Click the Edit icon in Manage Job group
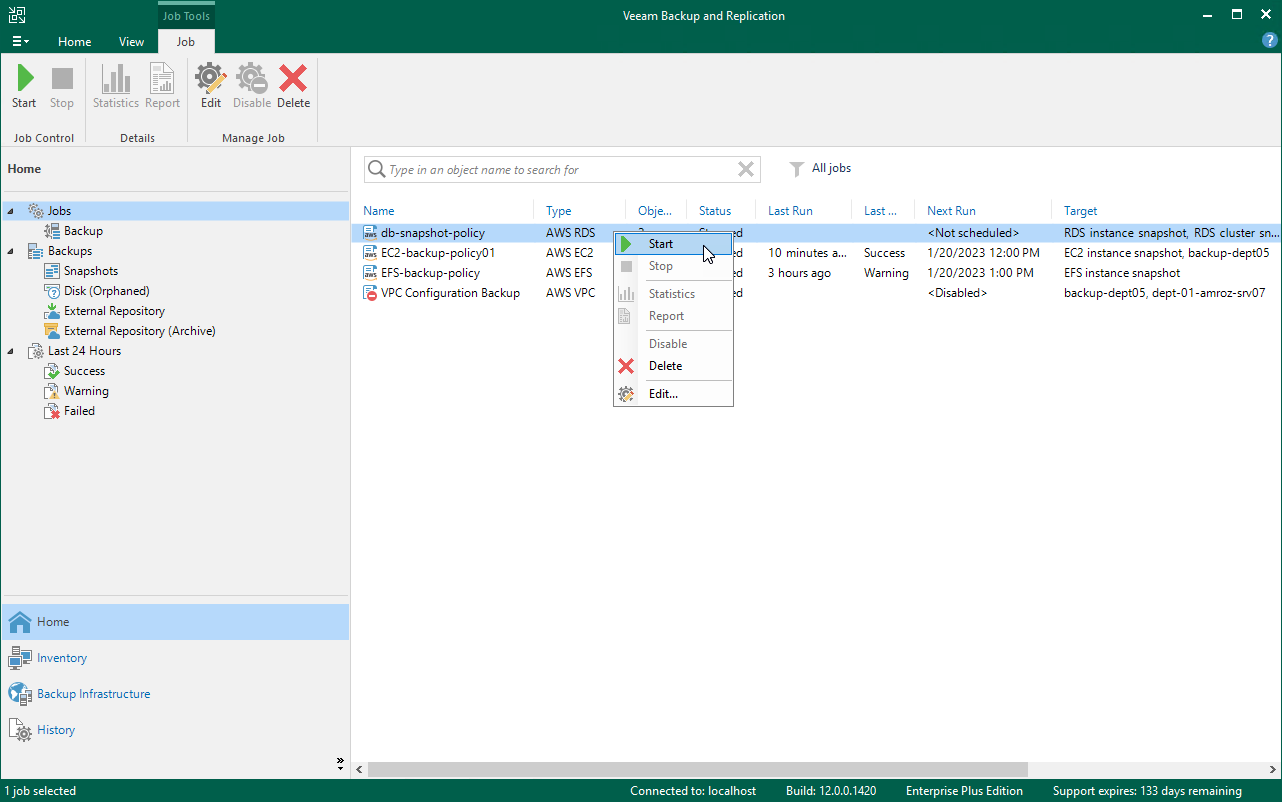This screenshot has height=802, width=1282. click(210, 85)
